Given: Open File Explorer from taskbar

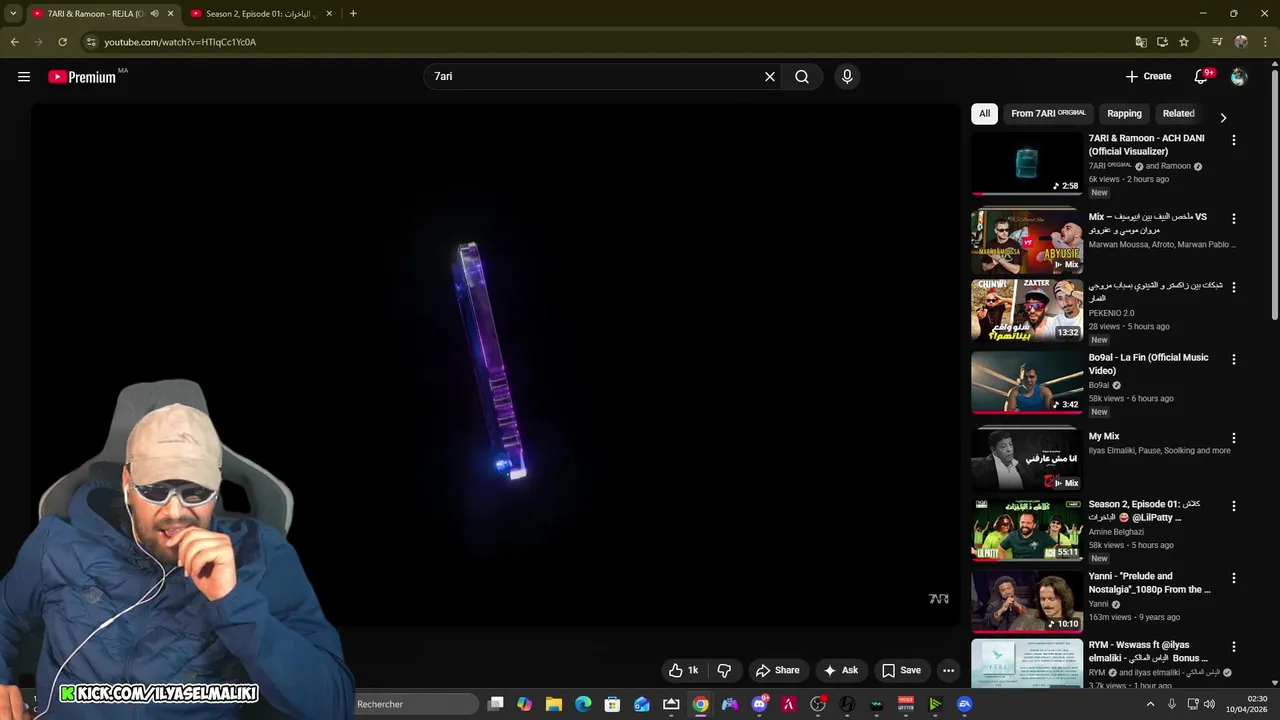Looking at the screenshot, I should (x=553, y=704).
